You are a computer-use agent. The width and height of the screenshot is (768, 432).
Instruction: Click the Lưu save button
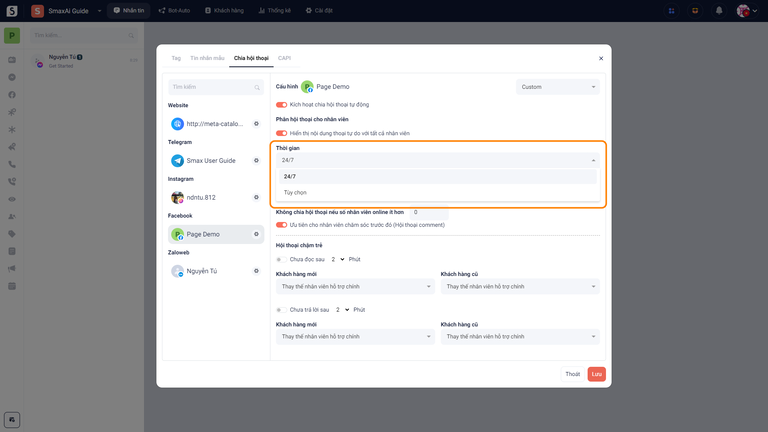(596, 374)
